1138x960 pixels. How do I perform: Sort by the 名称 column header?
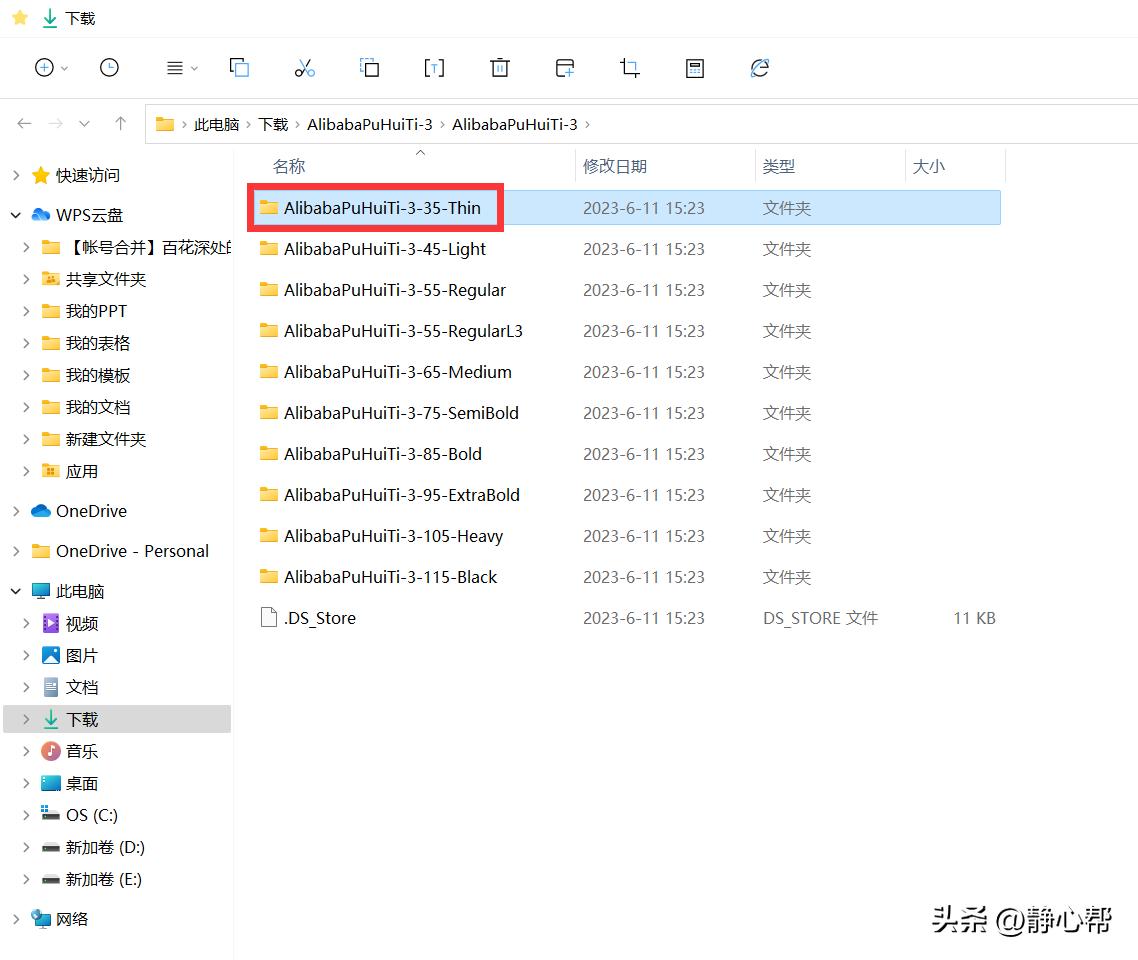pyautogui.click(x=289, y=166)
